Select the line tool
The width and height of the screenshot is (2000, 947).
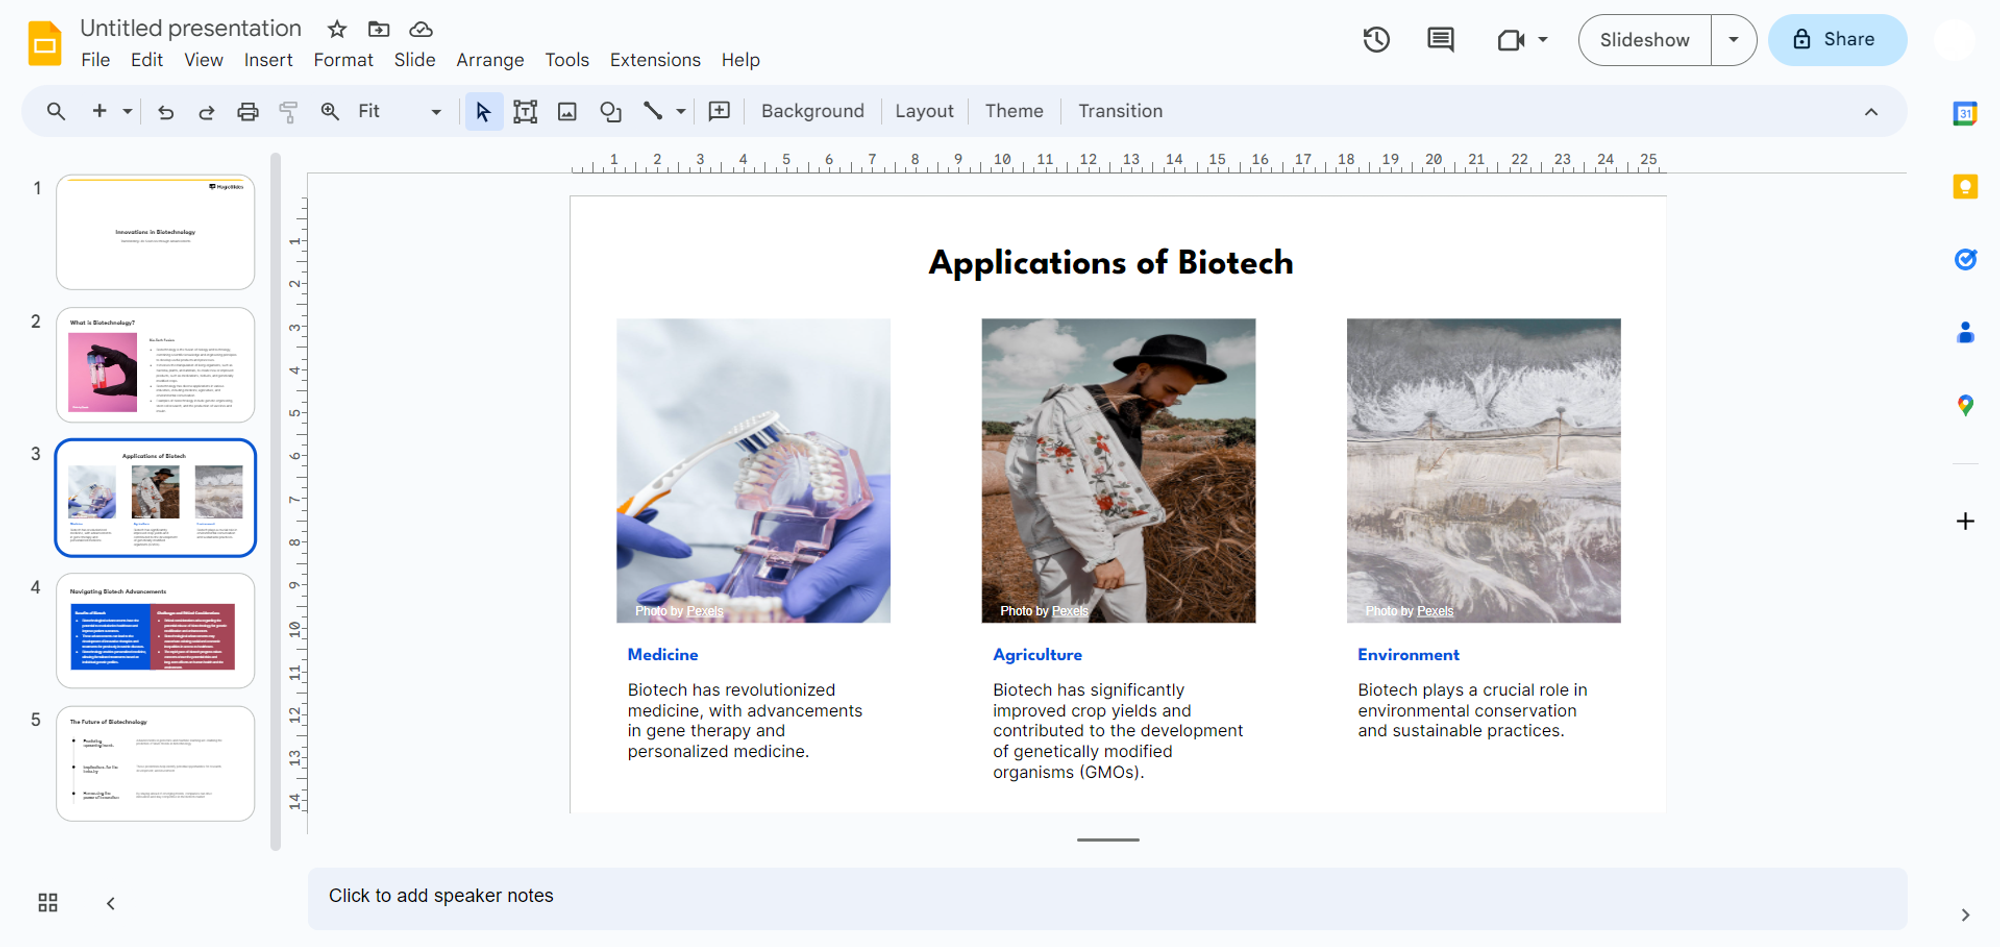(x=652, y=111)
